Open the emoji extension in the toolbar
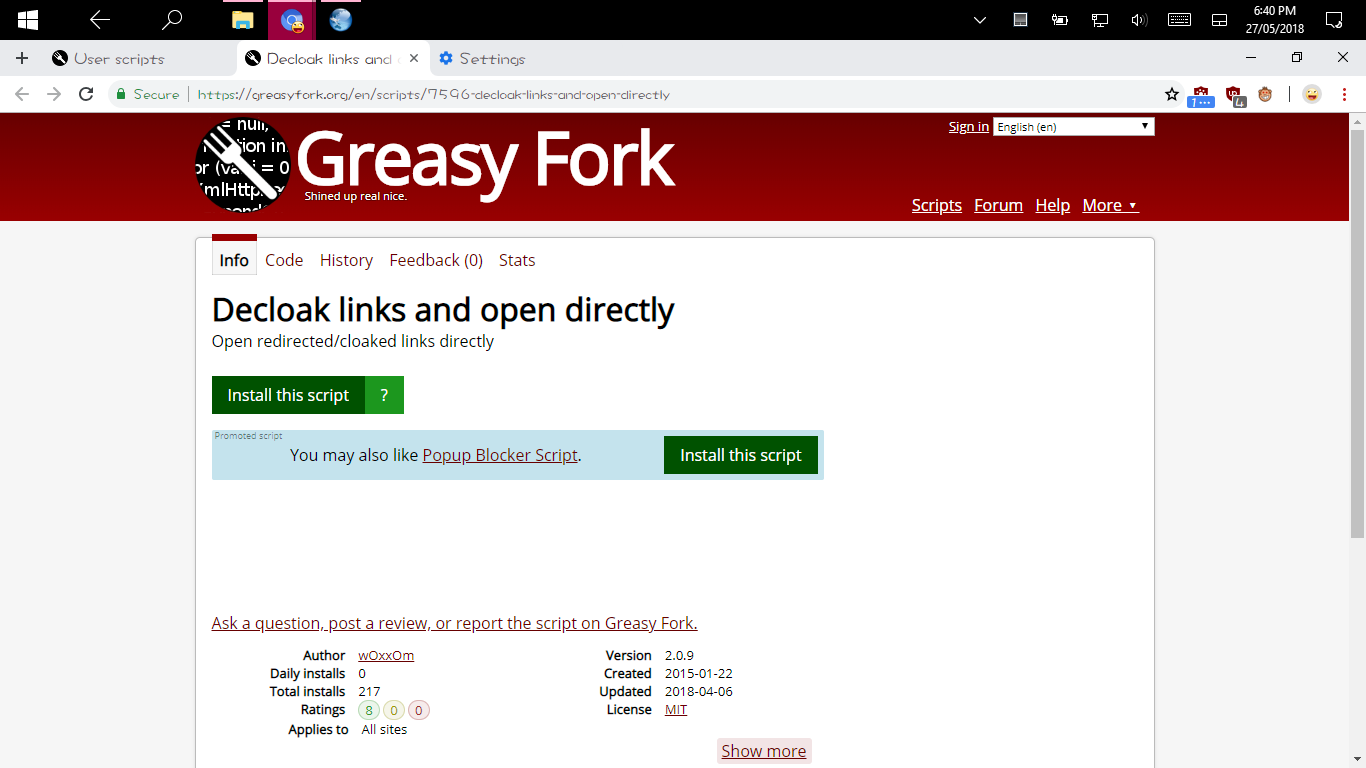This screenshot has height=768, width=1366. click(1311, 94)
